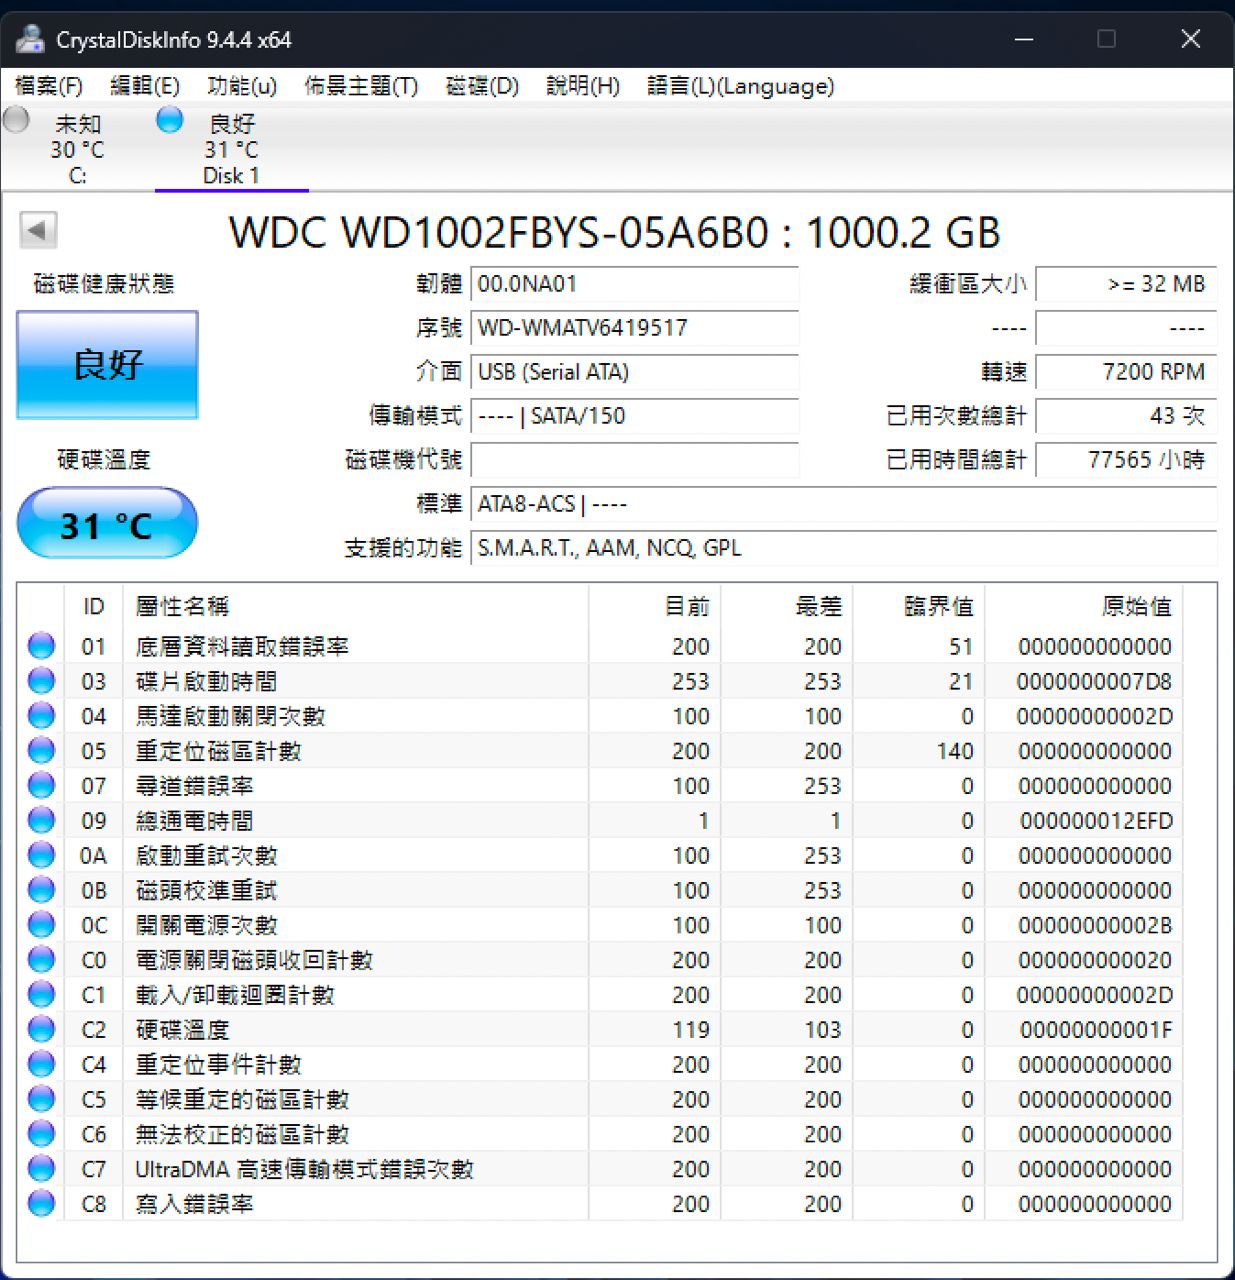
Task: Click status icon of attribute C6
Action: point(41,1134)
